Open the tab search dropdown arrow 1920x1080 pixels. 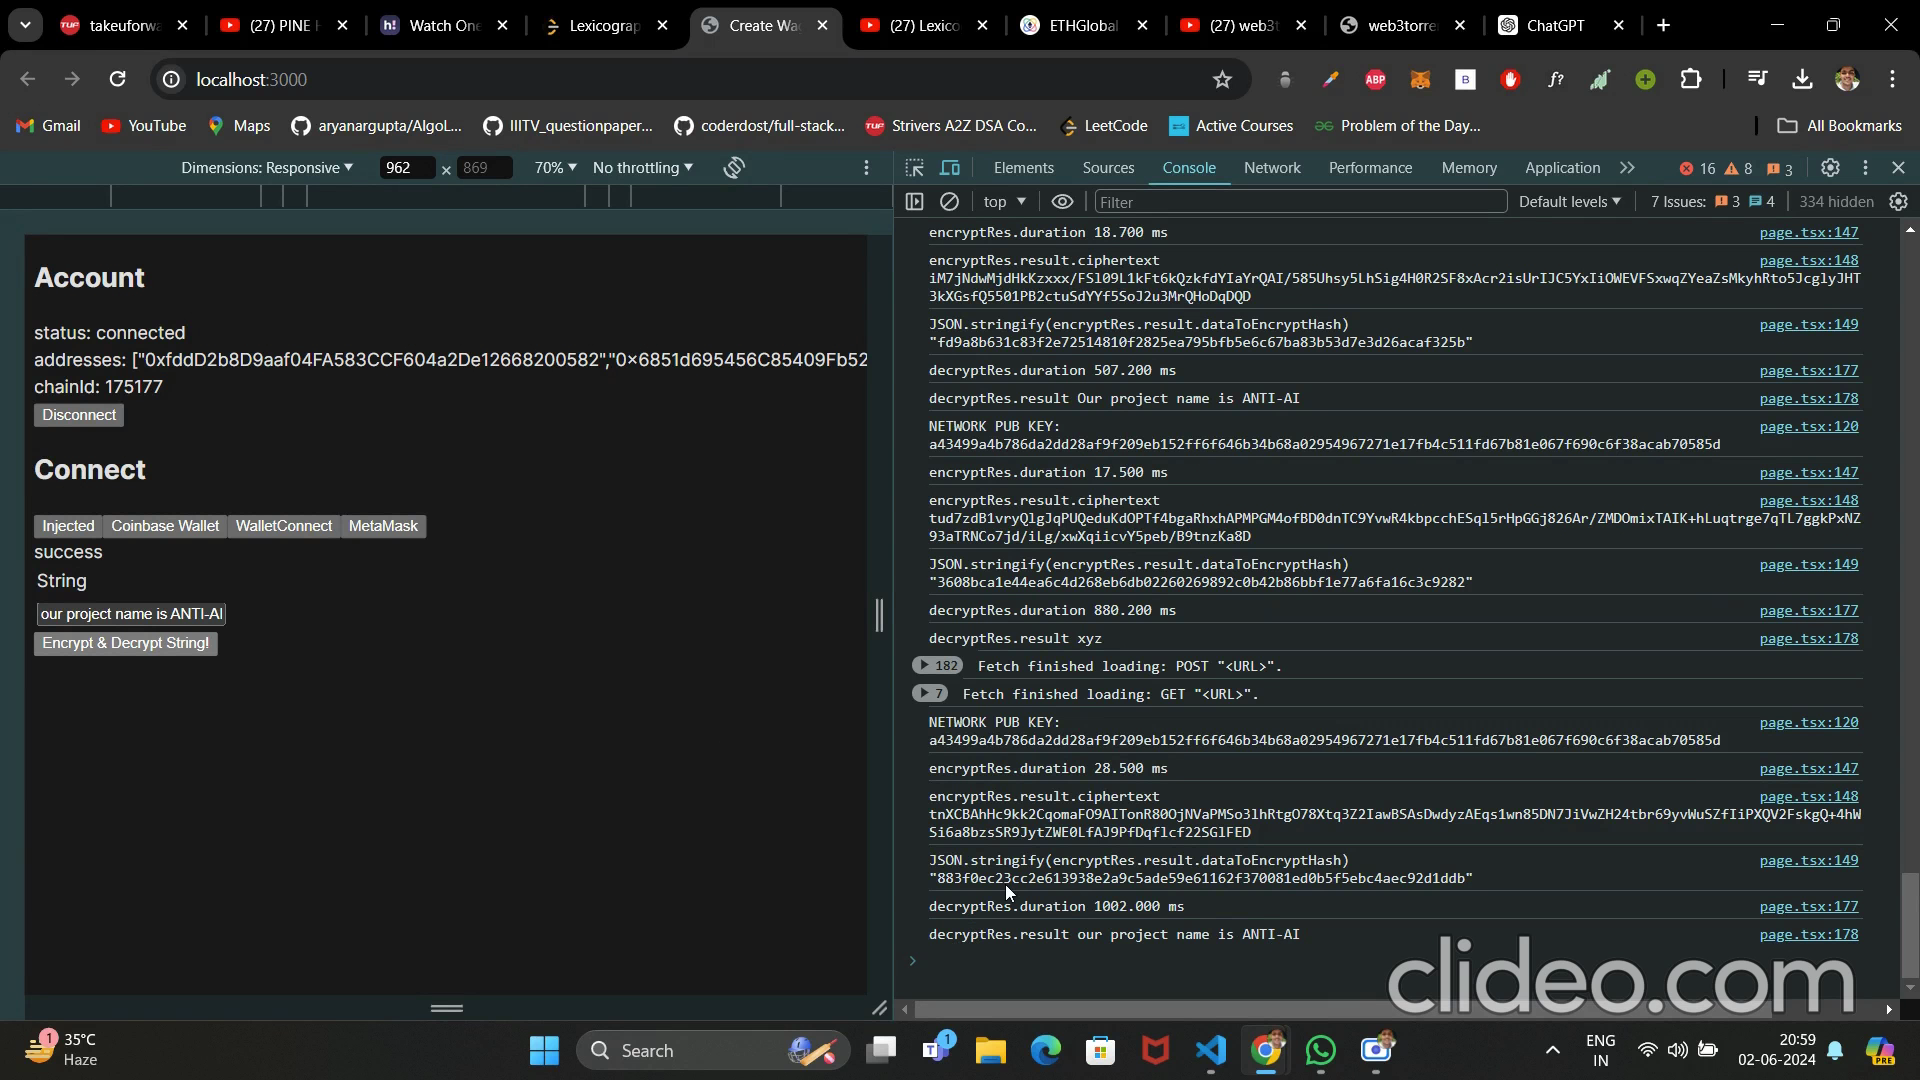click(25, 25)
